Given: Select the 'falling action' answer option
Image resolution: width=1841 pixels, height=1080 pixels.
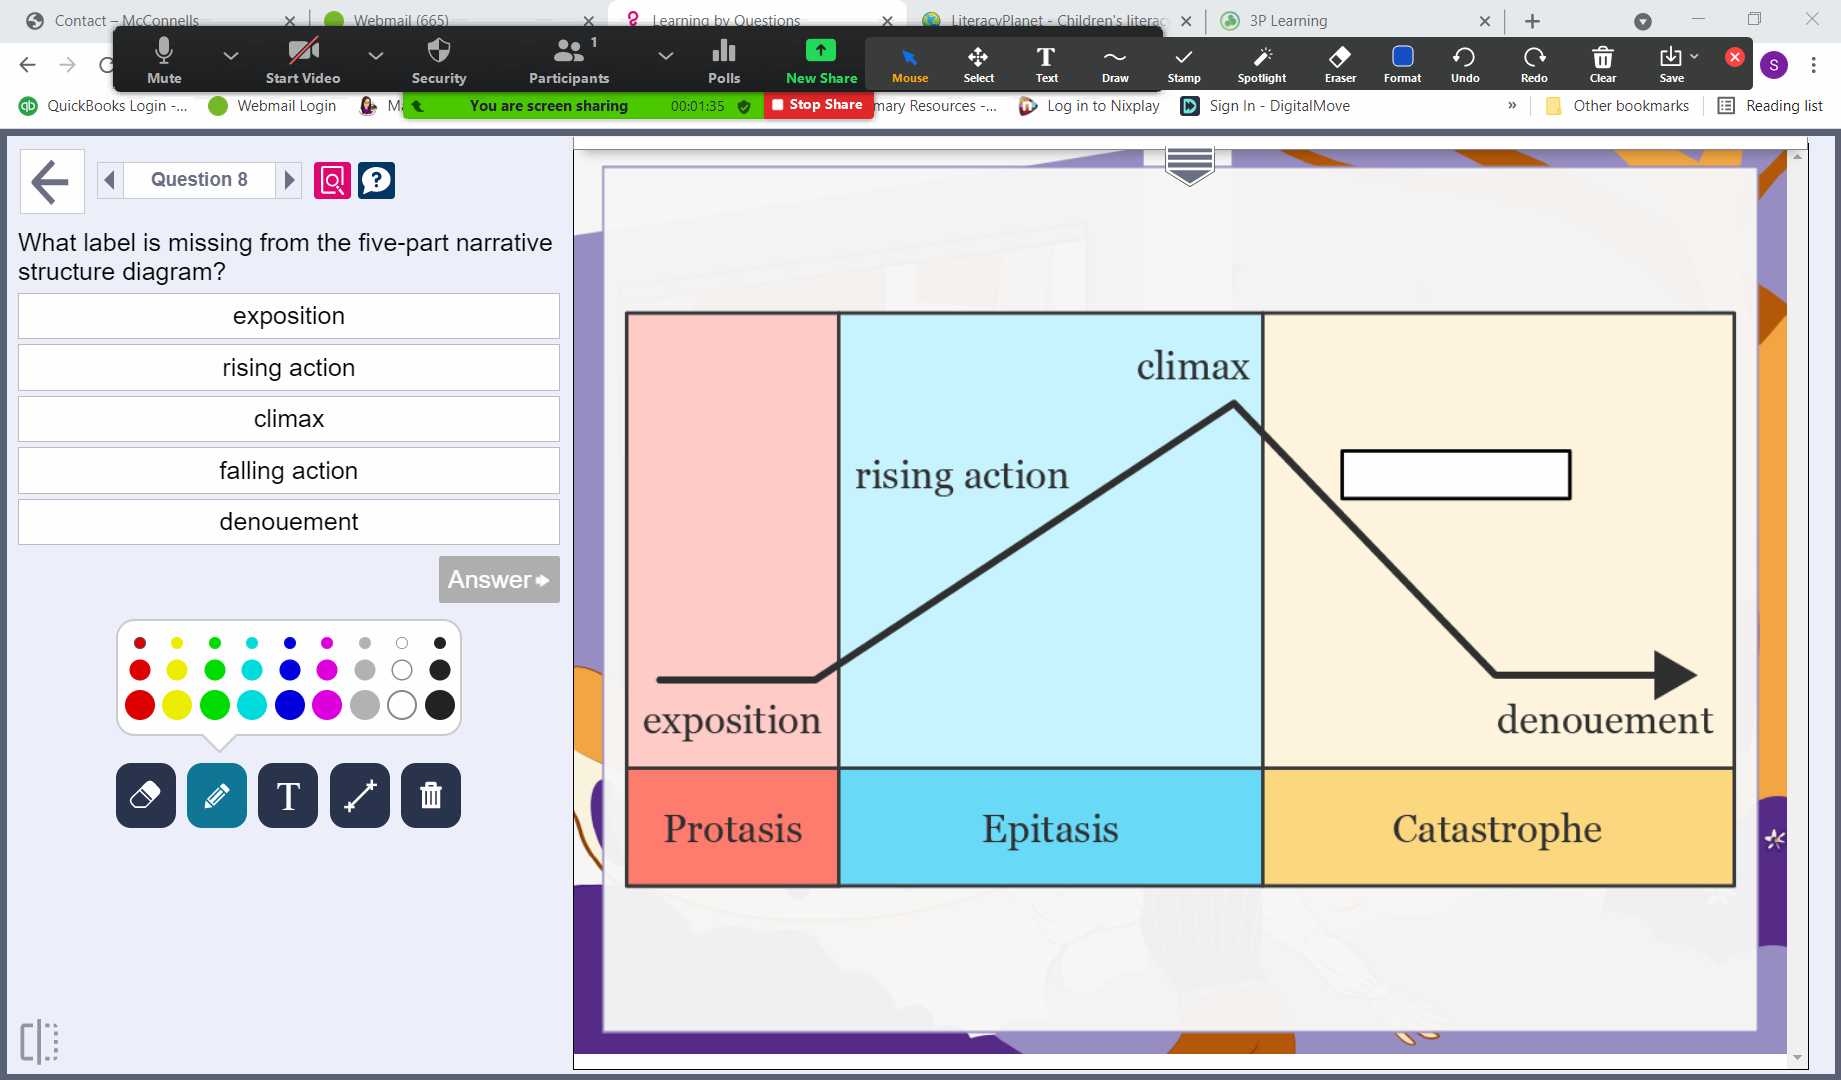Looking at the screenshot, I should (x=289, y=471).
